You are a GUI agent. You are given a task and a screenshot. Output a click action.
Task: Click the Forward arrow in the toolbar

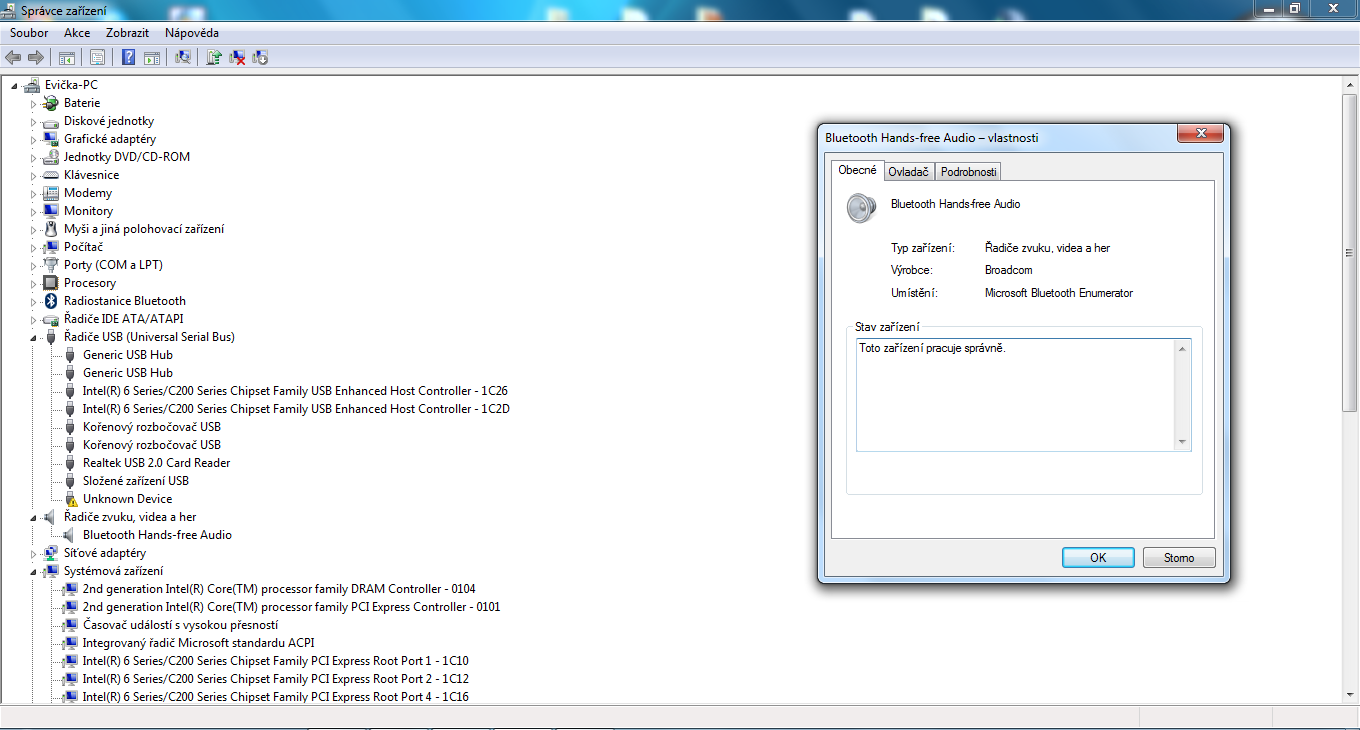click(x=36, y=57)
